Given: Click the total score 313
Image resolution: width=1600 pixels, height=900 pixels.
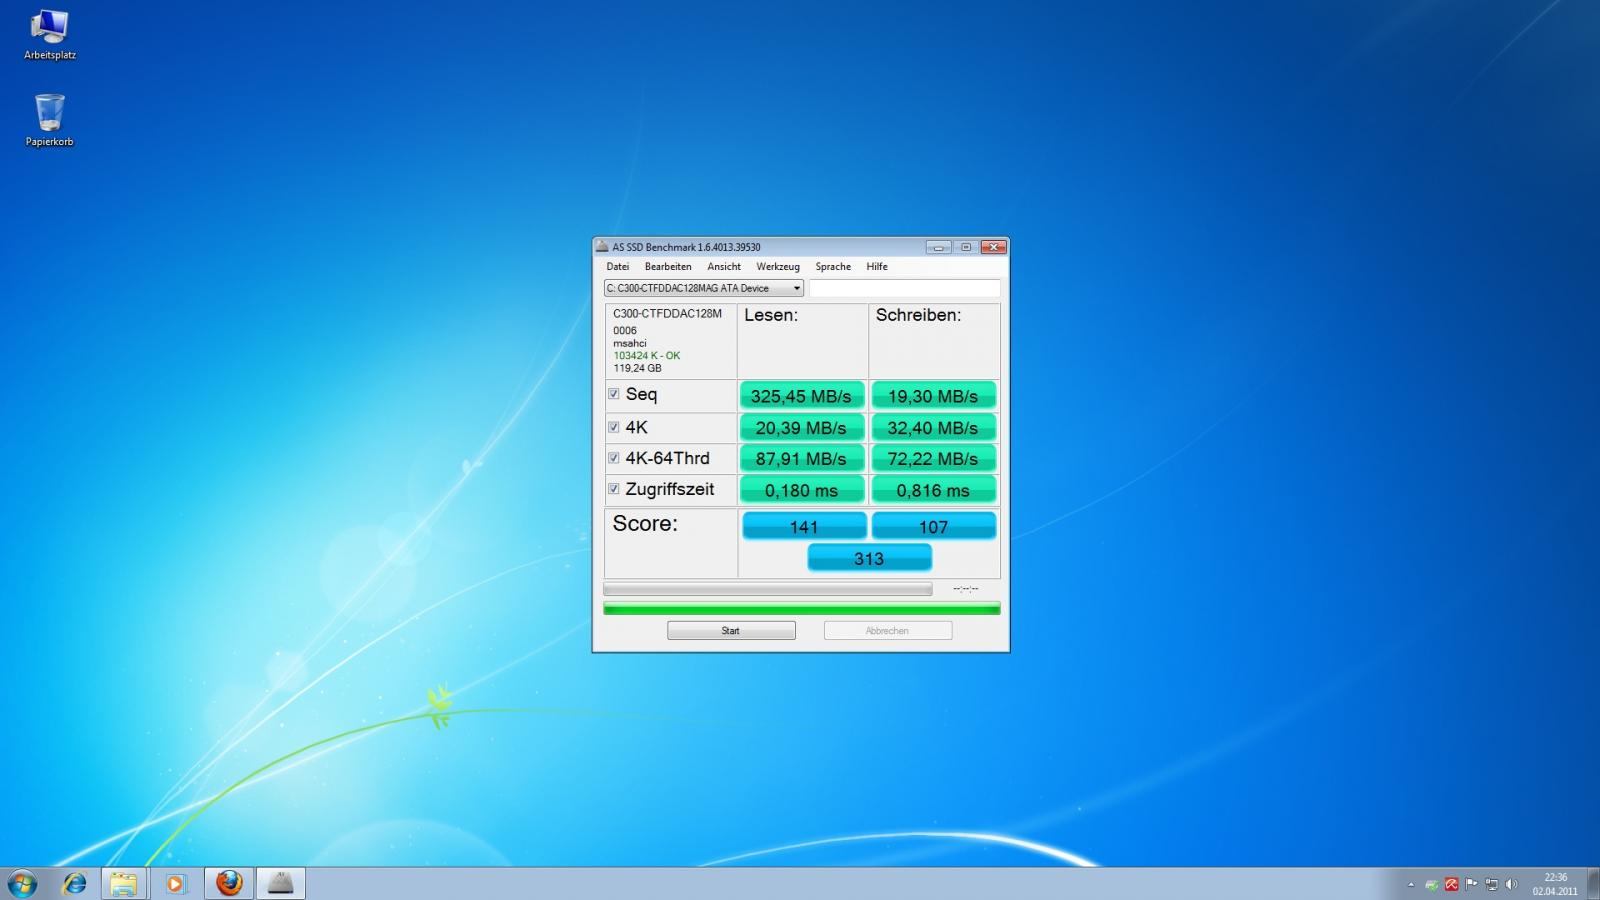Looking at the screenshot, I should click(869, 558).
